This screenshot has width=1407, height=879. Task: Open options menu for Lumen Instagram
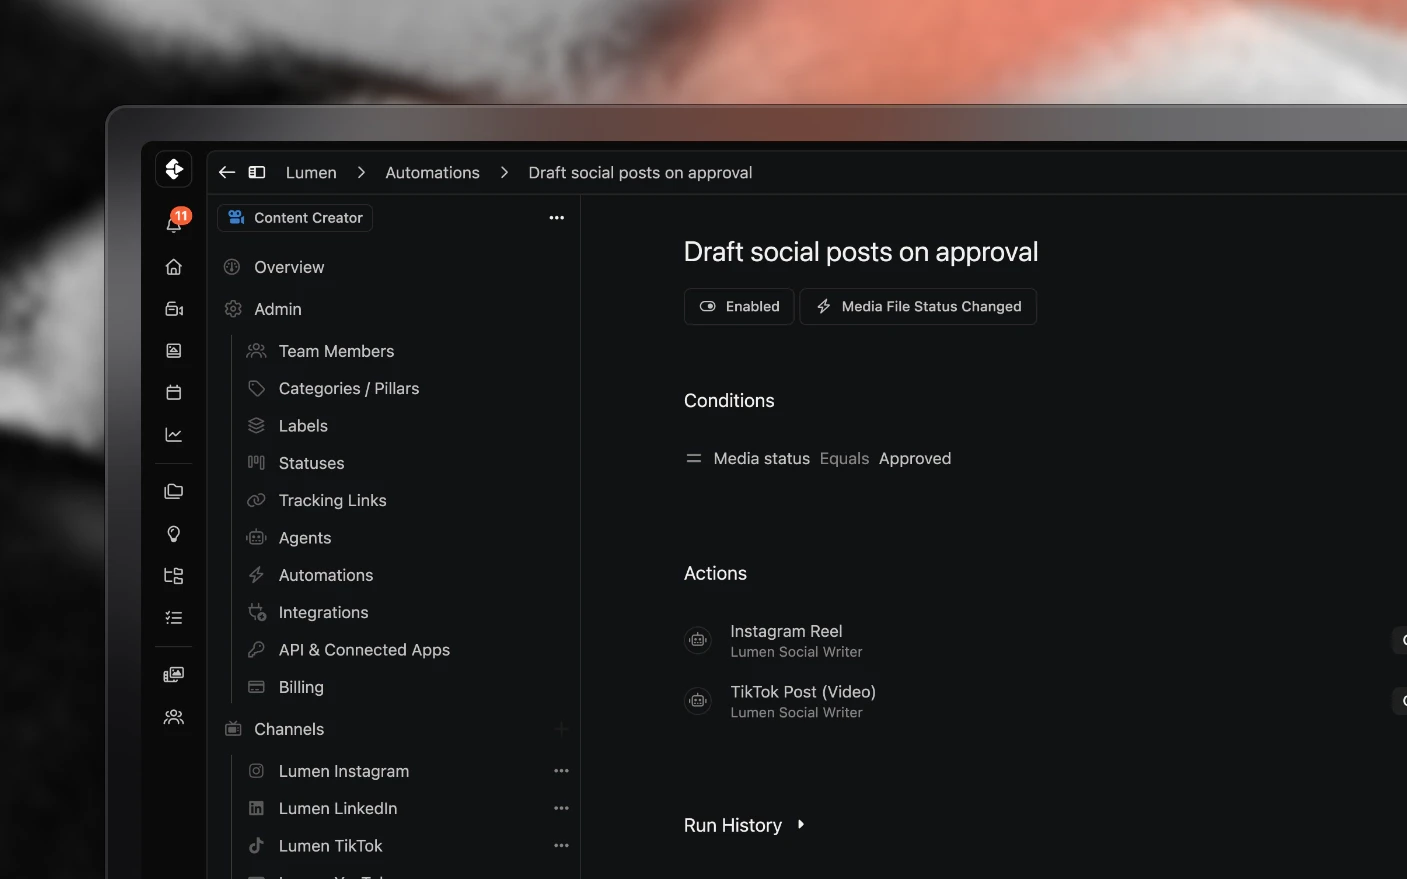point(561,771)
